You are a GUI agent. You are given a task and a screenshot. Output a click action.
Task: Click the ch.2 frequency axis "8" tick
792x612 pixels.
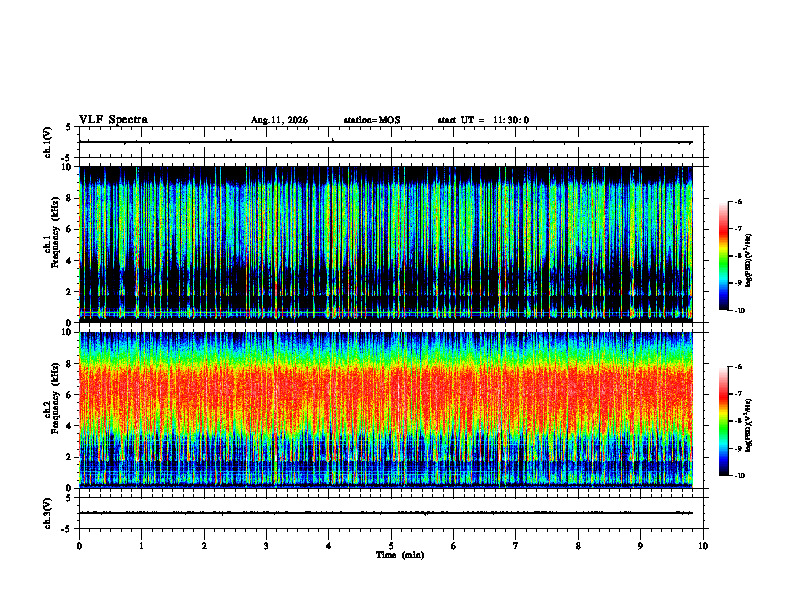69,364
